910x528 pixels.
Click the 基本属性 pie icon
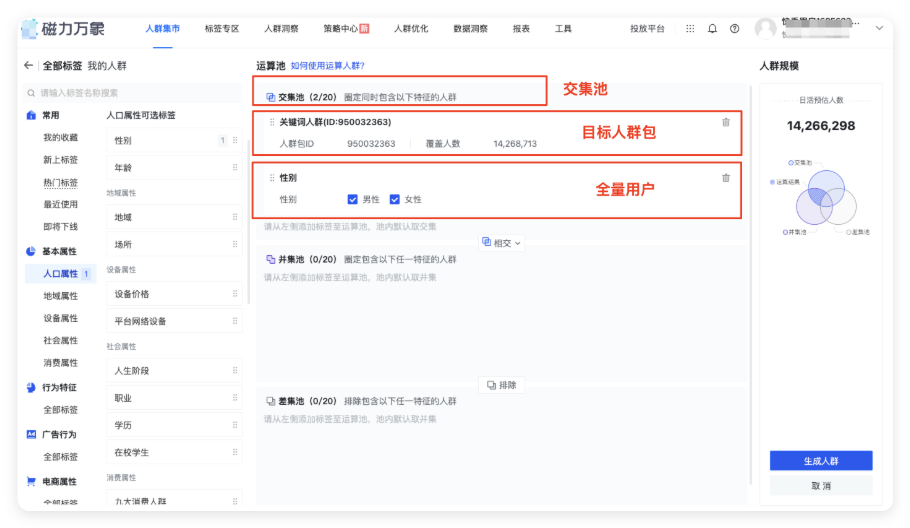click(31, 251)
